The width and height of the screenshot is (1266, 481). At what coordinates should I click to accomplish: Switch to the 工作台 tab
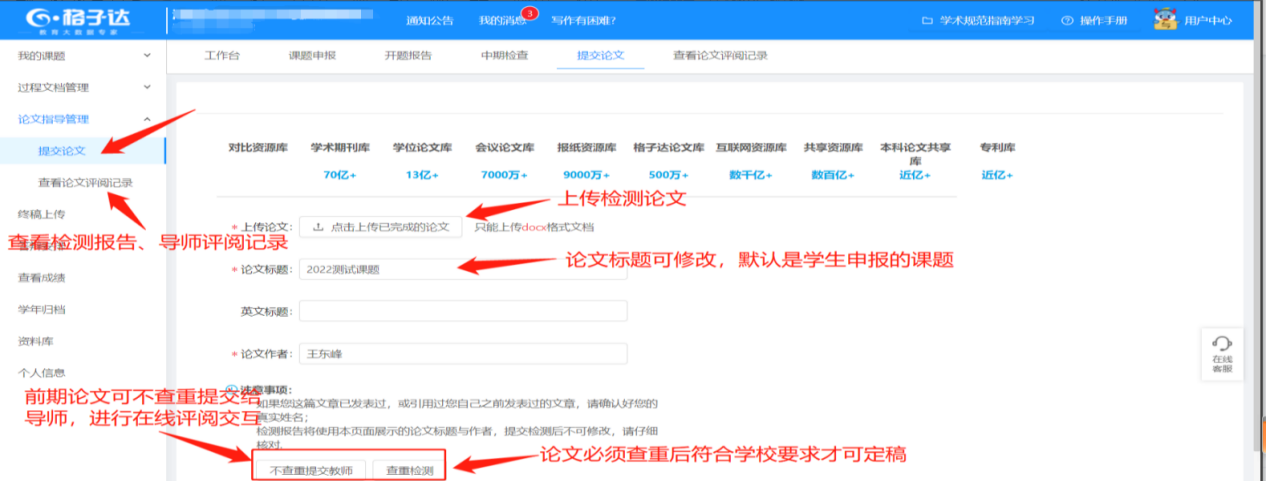[x=221, y=56]
